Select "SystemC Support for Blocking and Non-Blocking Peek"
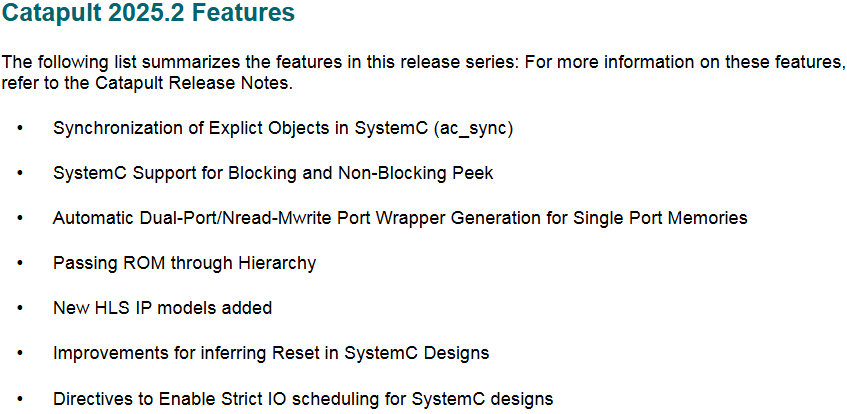 click(x=273, y=173)
